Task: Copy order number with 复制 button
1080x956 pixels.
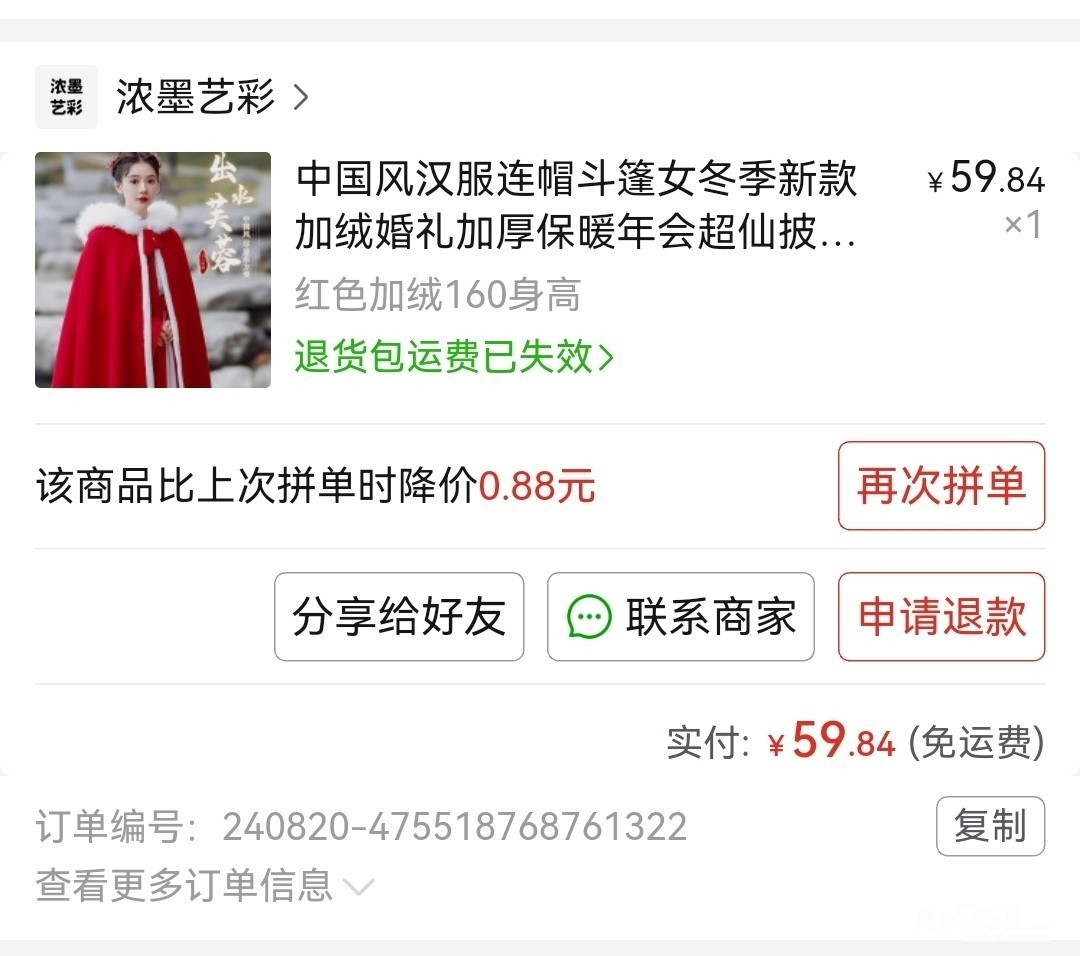Action: point(990,826)
